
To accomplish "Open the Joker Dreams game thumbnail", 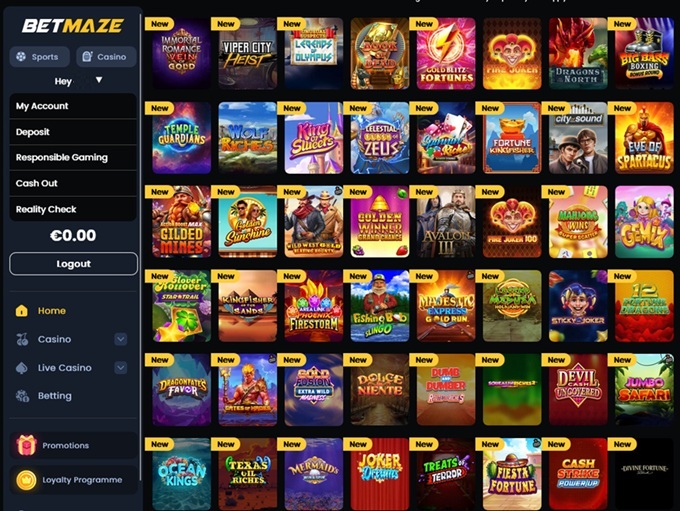I will pyautogui.click(x=379, y=473).
